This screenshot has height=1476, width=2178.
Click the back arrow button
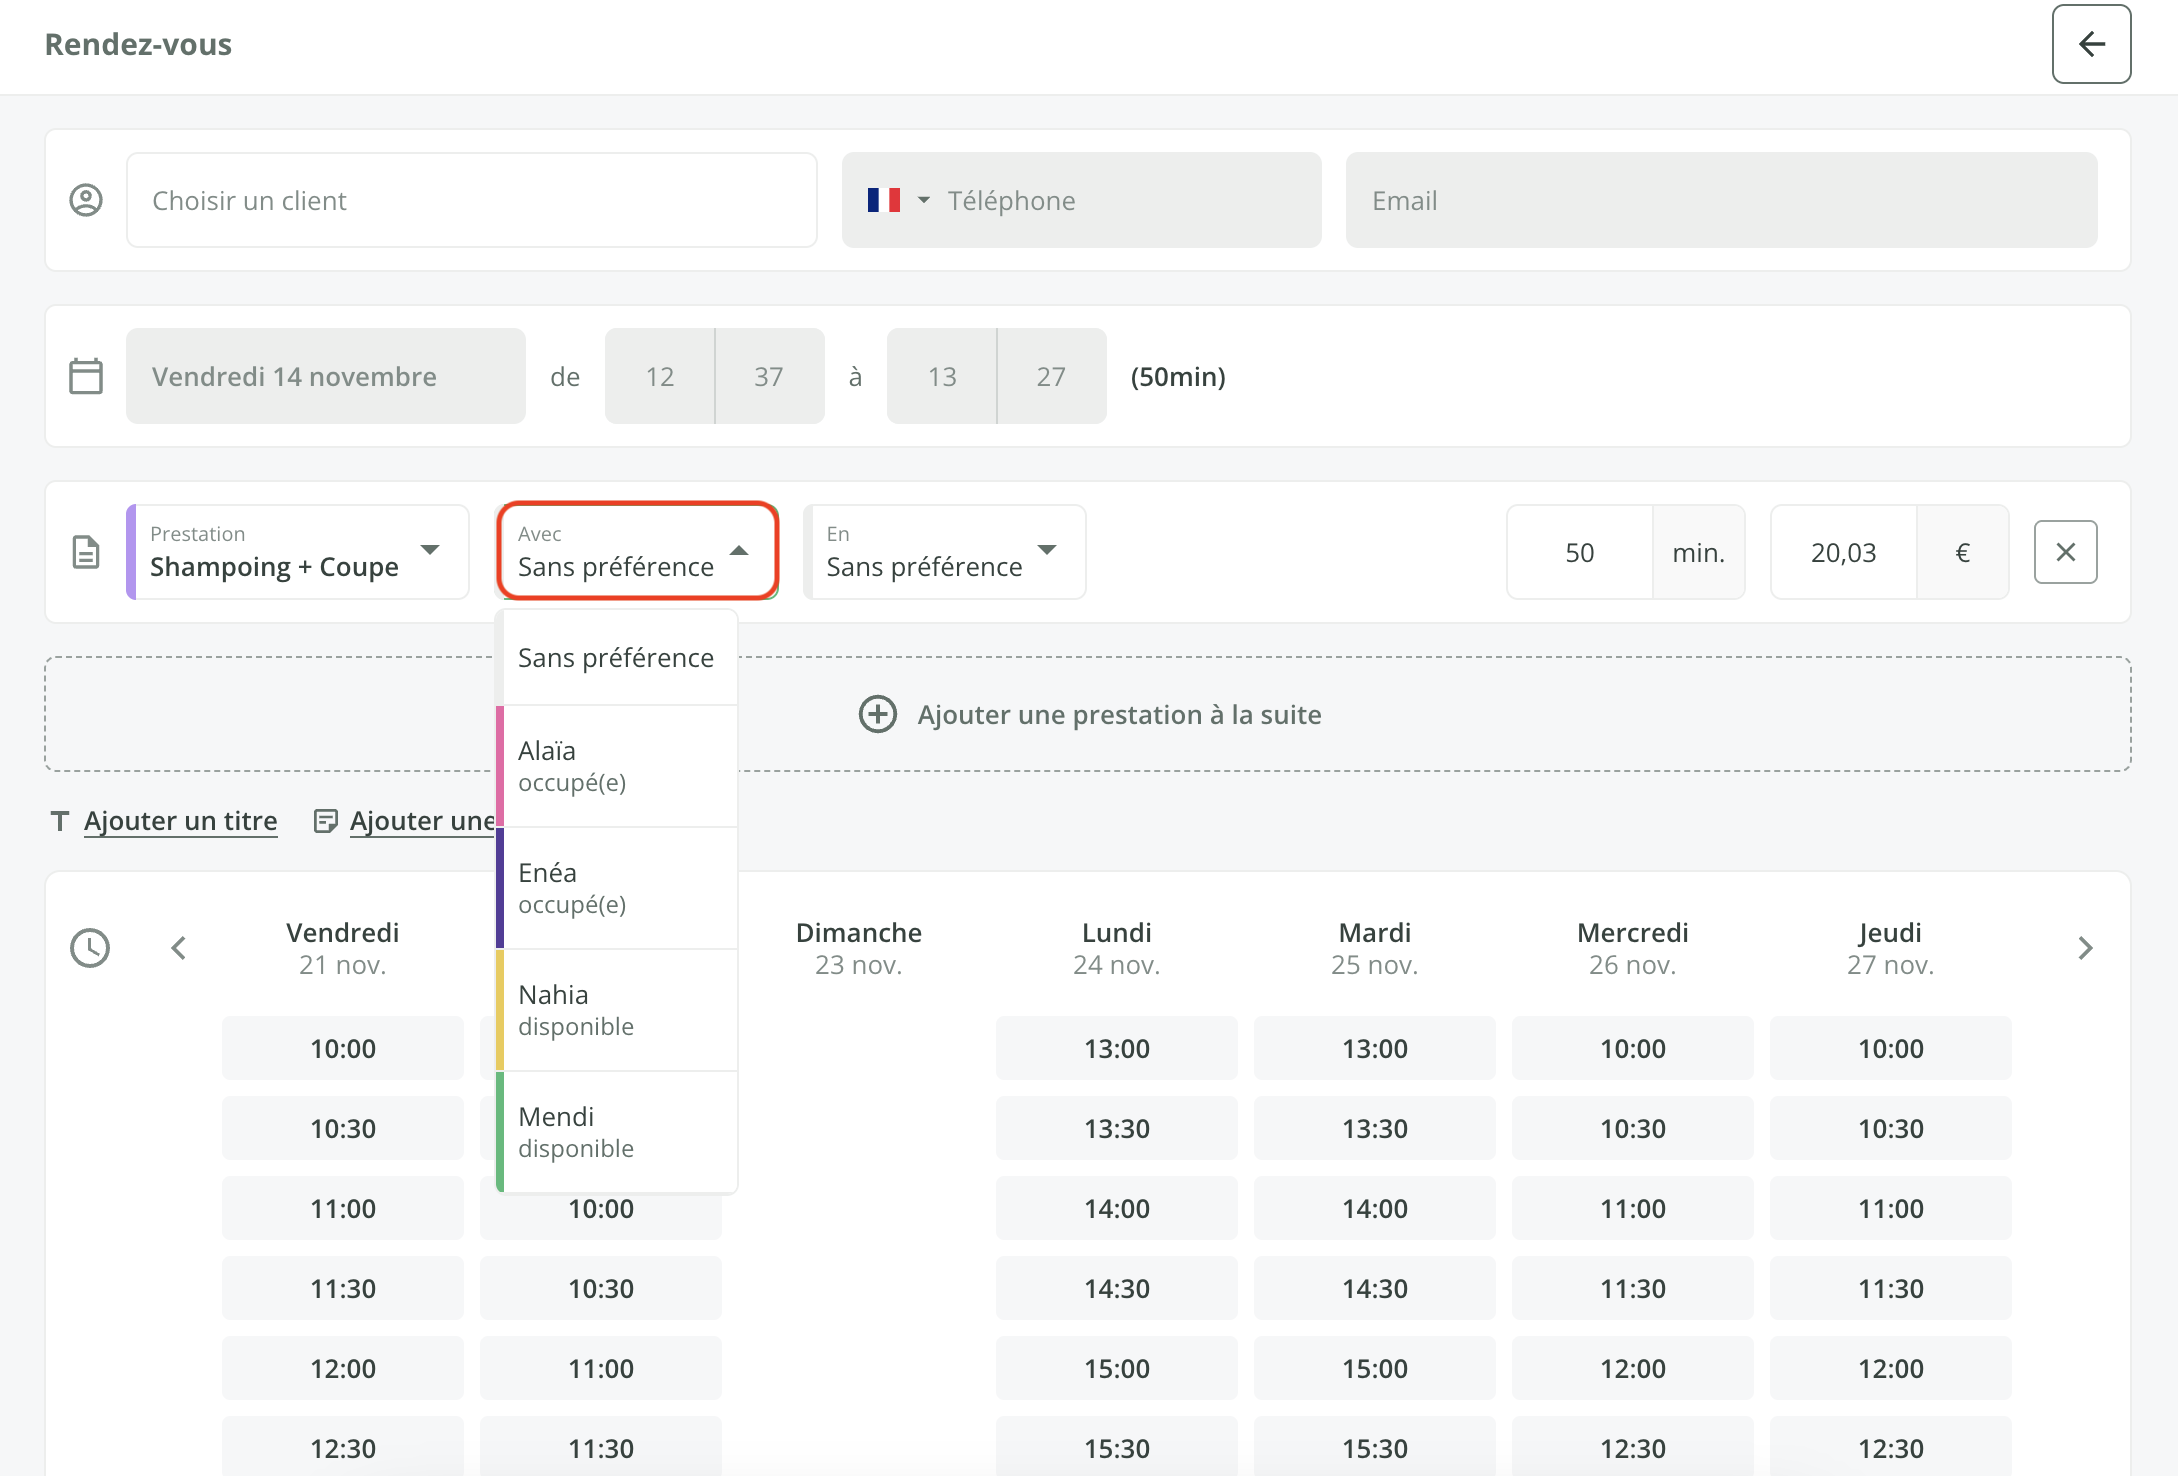(2091, 44)
